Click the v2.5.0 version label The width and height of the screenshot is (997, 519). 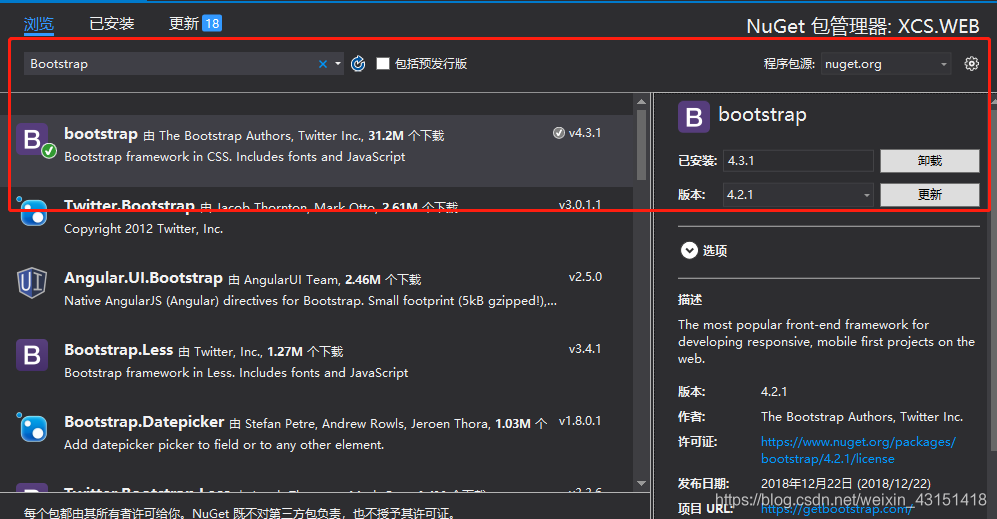(x=585, y=277)
